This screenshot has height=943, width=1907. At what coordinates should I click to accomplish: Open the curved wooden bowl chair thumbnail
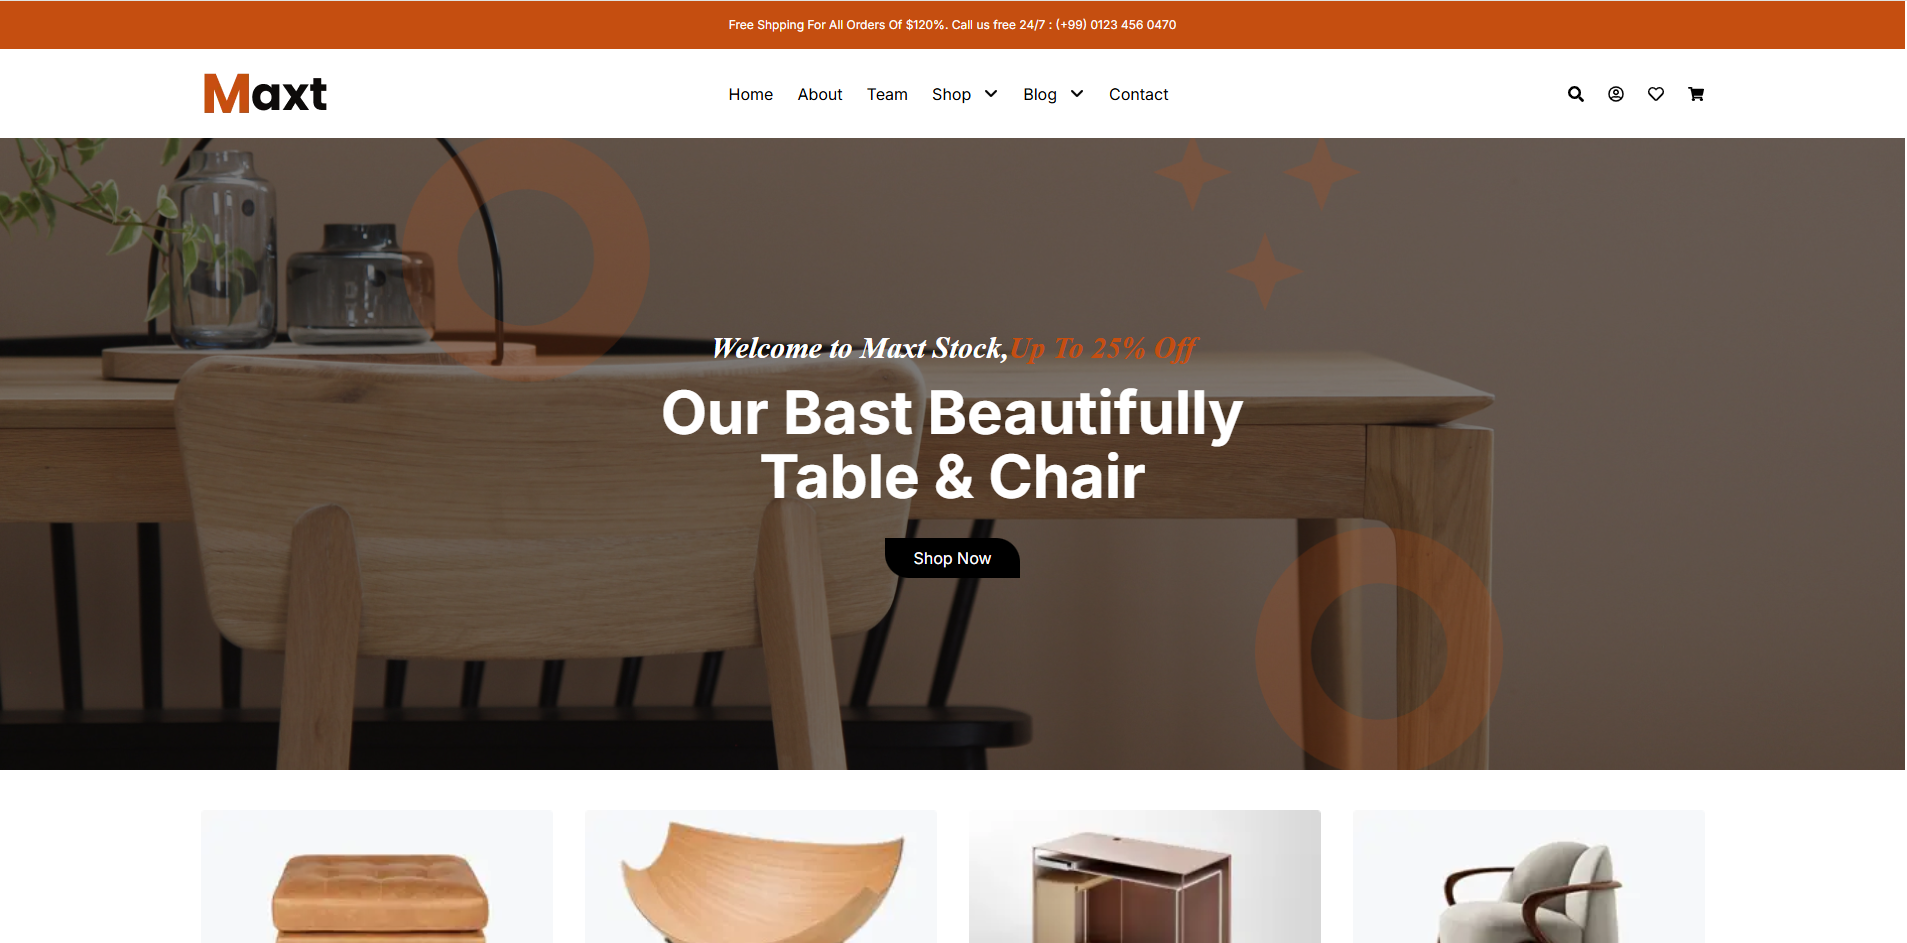761,877
